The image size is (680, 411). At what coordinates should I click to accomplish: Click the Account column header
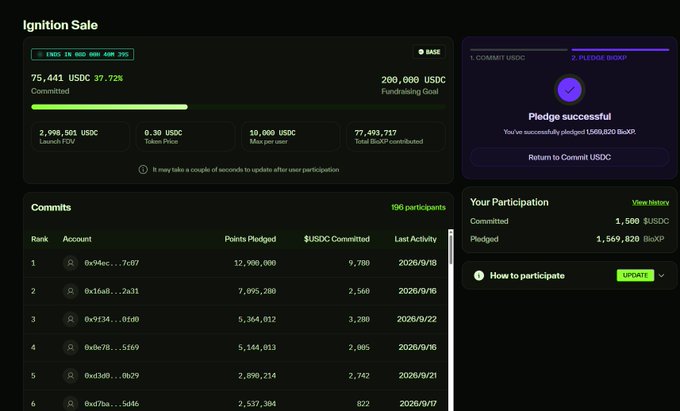[x=77, y=239]
